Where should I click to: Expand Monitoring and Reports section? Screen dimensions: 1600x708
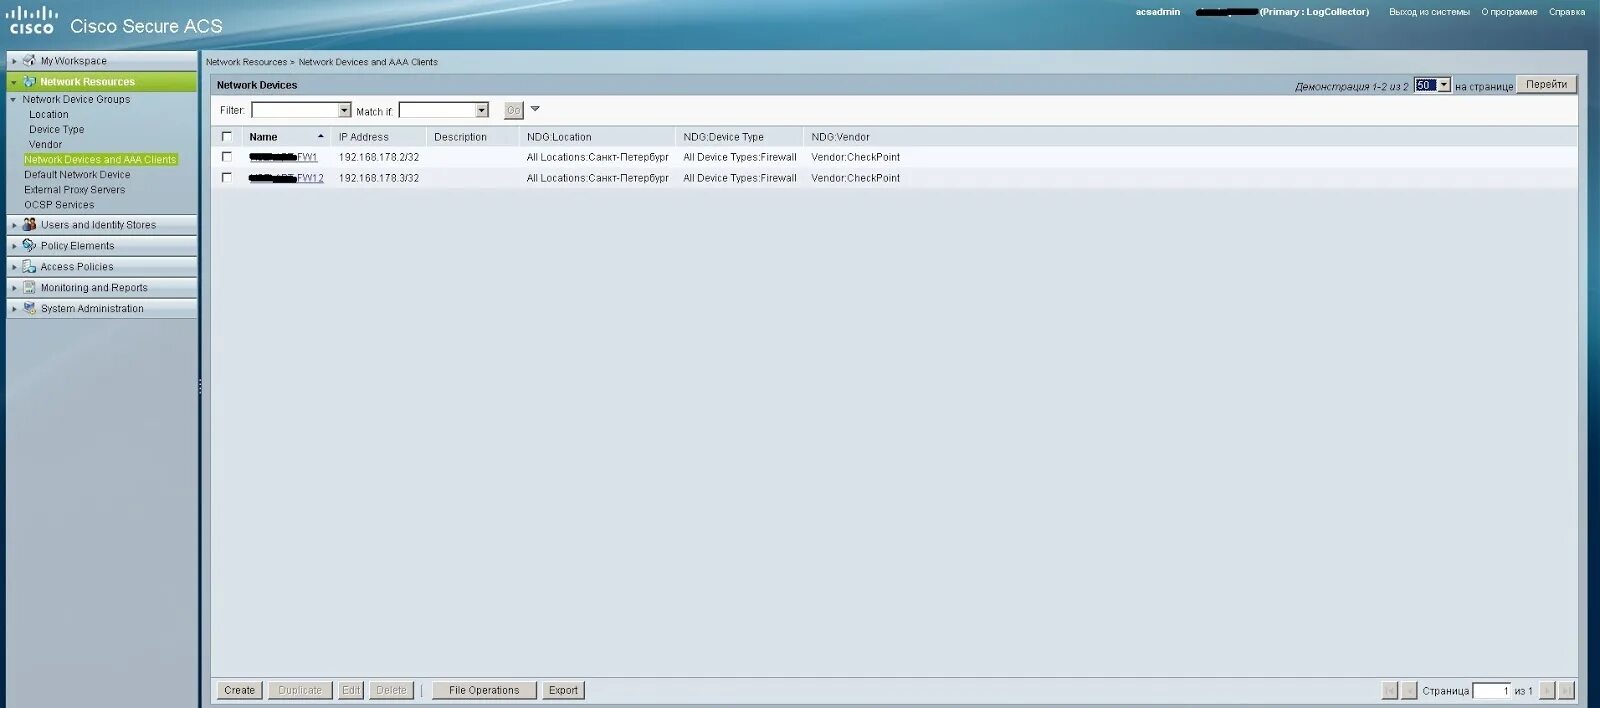pyautogui.click(x=14, y=288)
